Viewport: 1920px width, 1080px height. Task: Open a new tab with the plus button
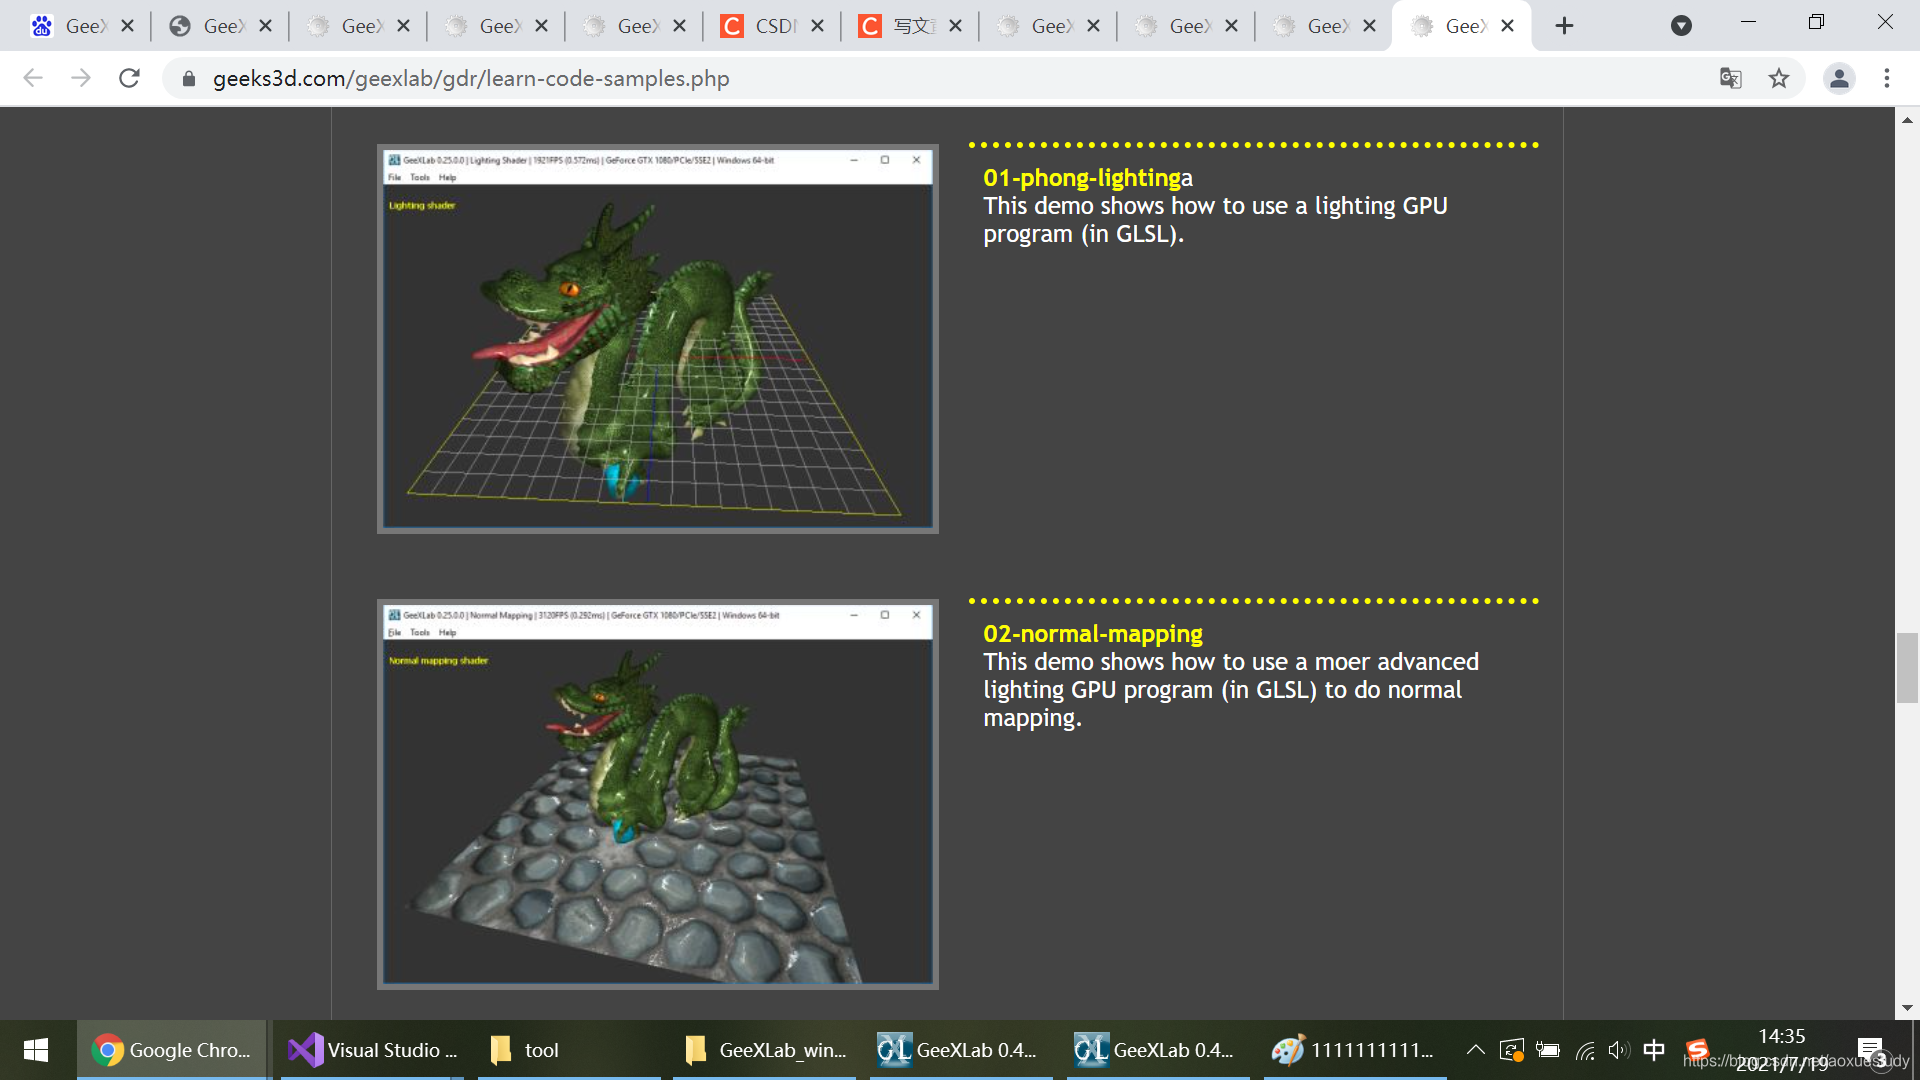pos(1564,26)
